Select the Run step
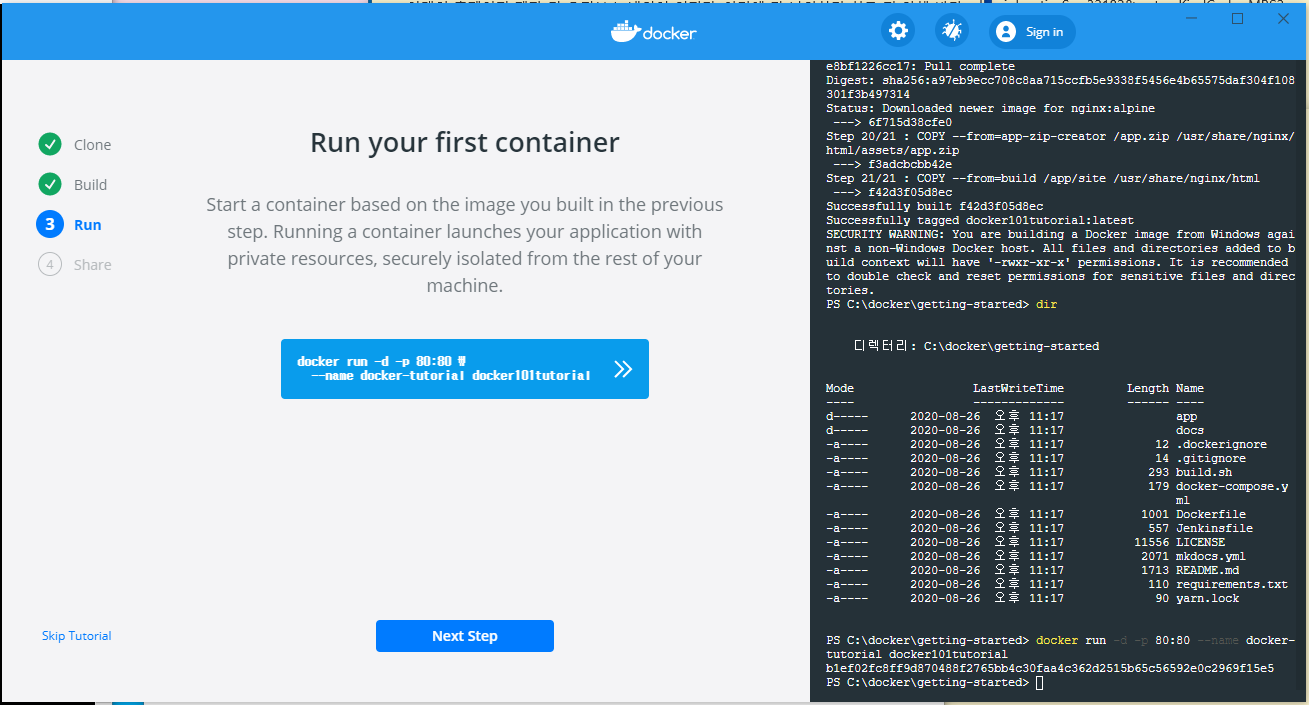 [x=88, y=225]
